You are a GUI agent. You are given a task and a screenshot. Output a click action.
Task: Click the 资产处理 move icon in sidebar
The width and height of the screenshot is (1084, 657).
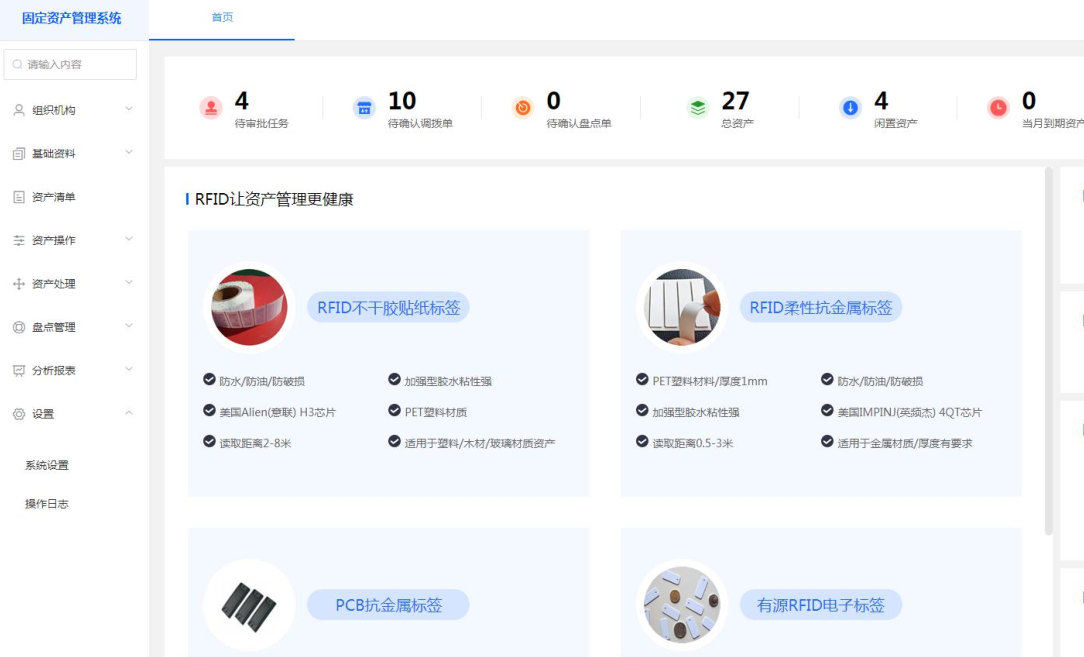coord(19,284)
